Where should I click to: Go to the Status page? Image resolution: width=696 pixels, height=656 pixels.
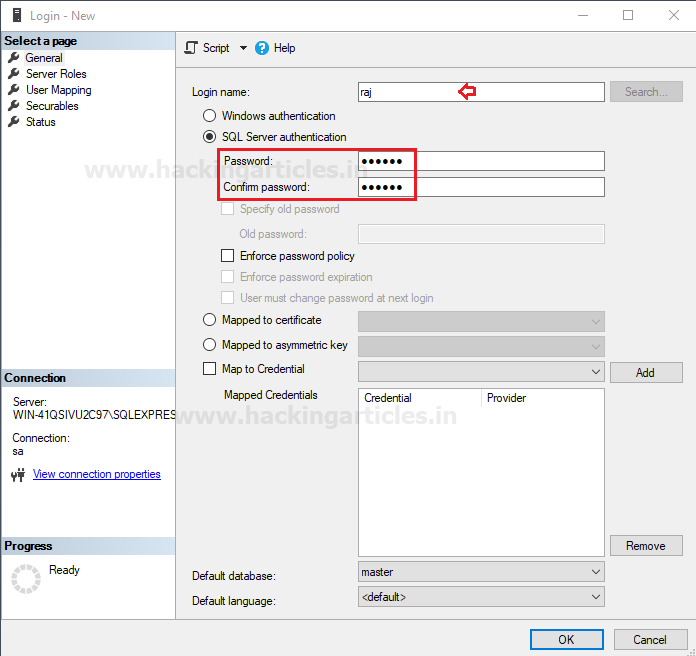pyautogui.click(x=40, y=122)
